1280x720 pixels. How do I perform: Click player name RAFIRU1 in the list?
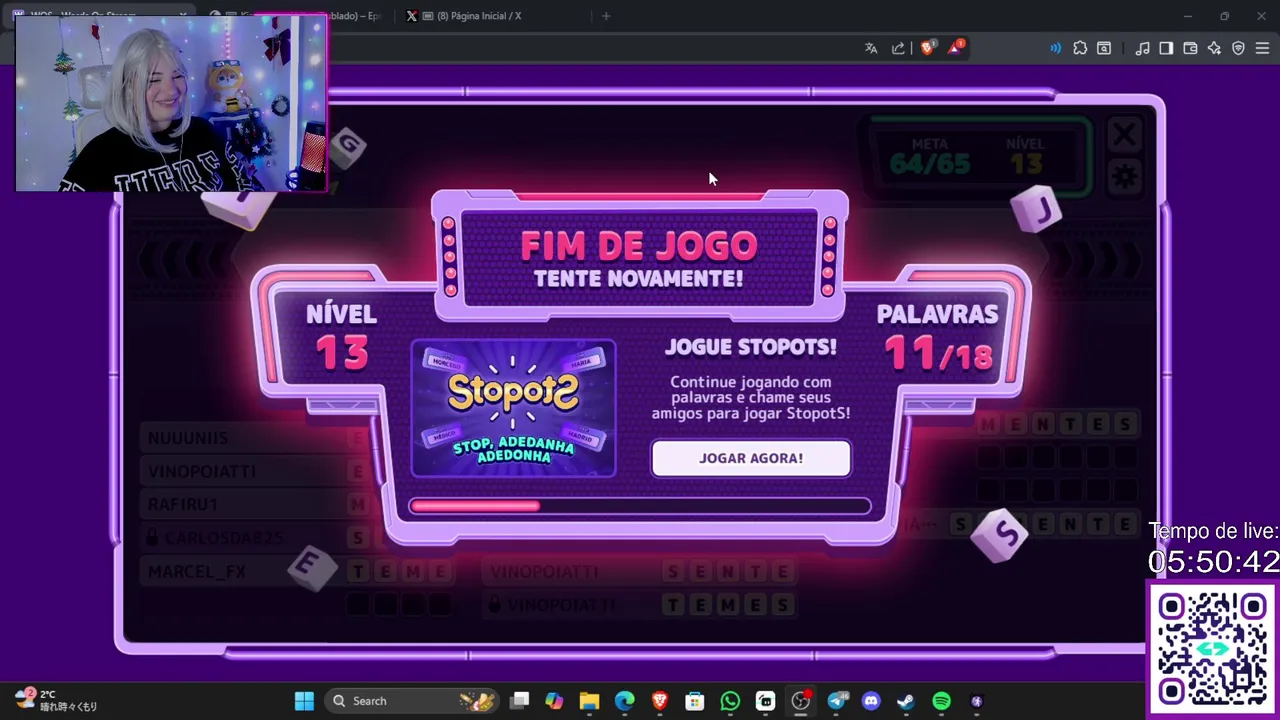point(183,504)
